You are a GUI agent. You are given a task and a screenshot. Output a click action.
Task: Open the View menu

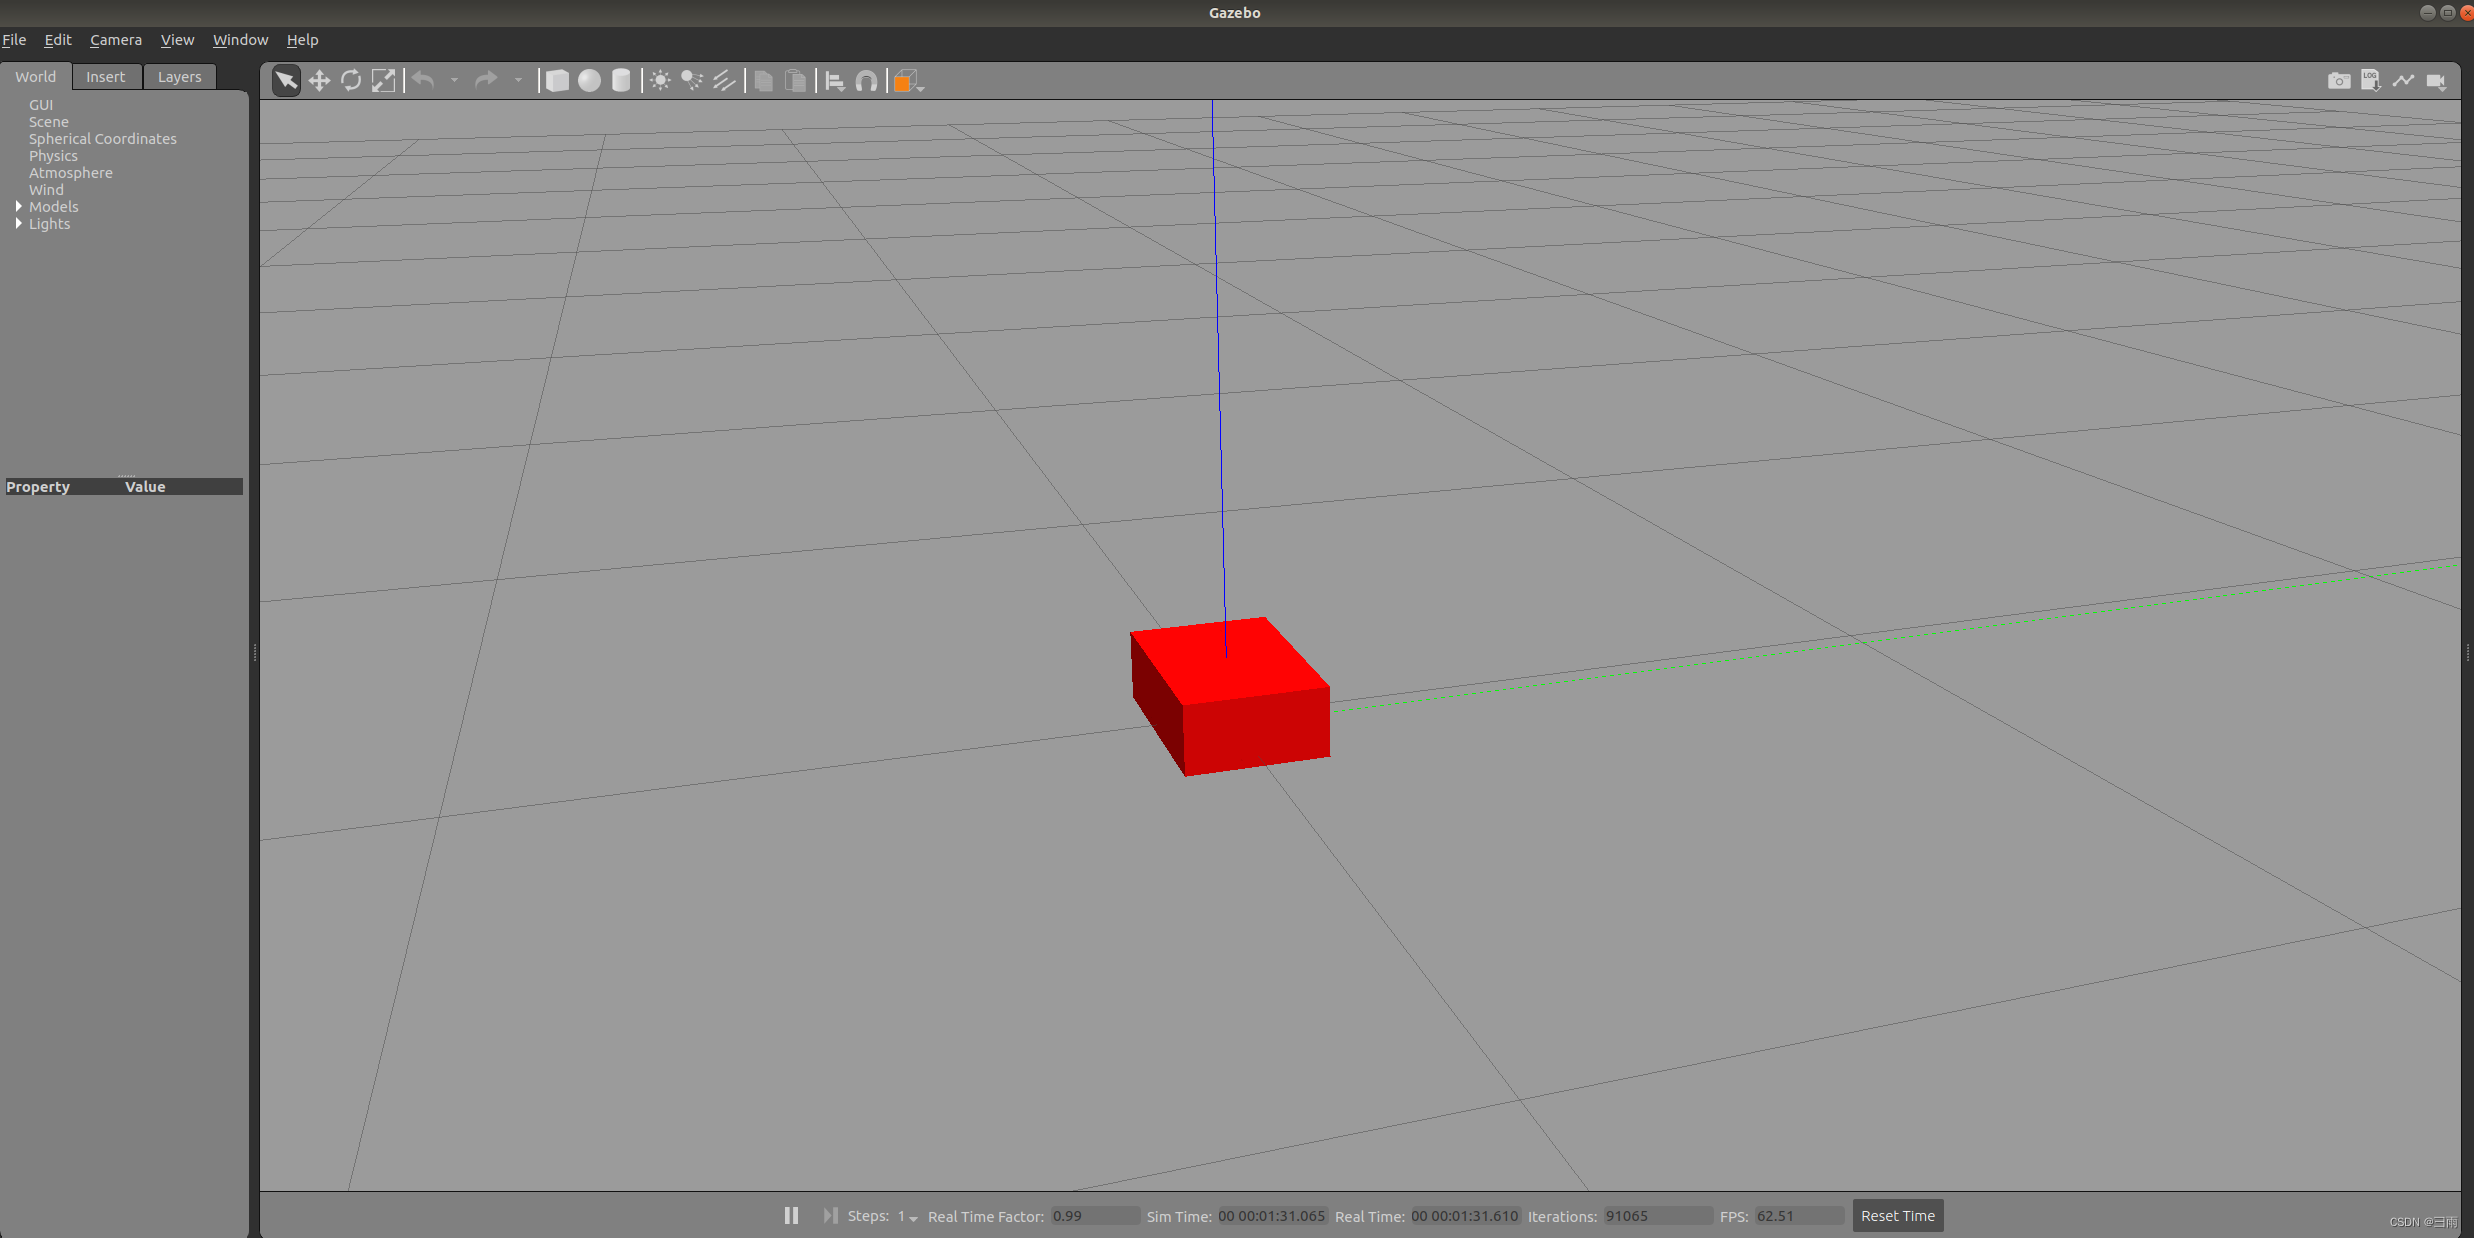pos(177,38)
